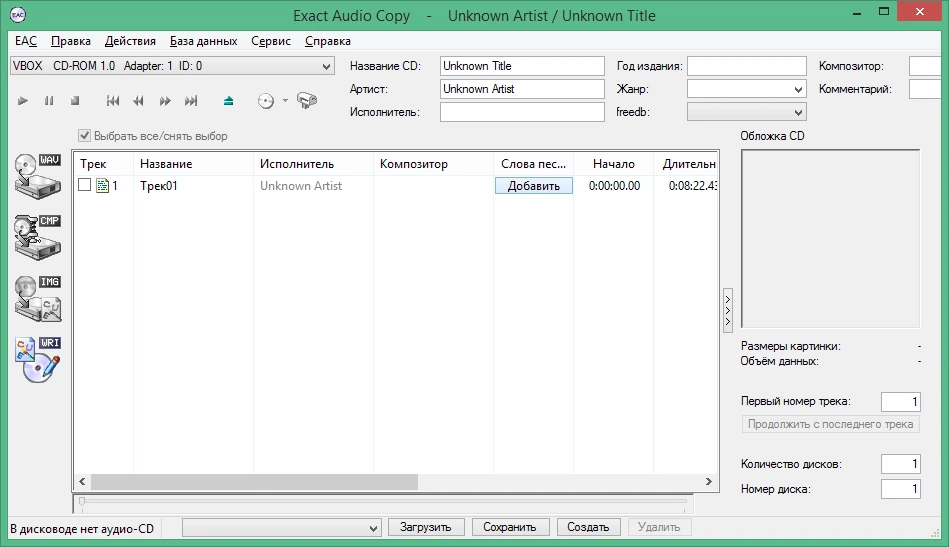
Task: Click the eject disc icon
Action: (228, 101)
